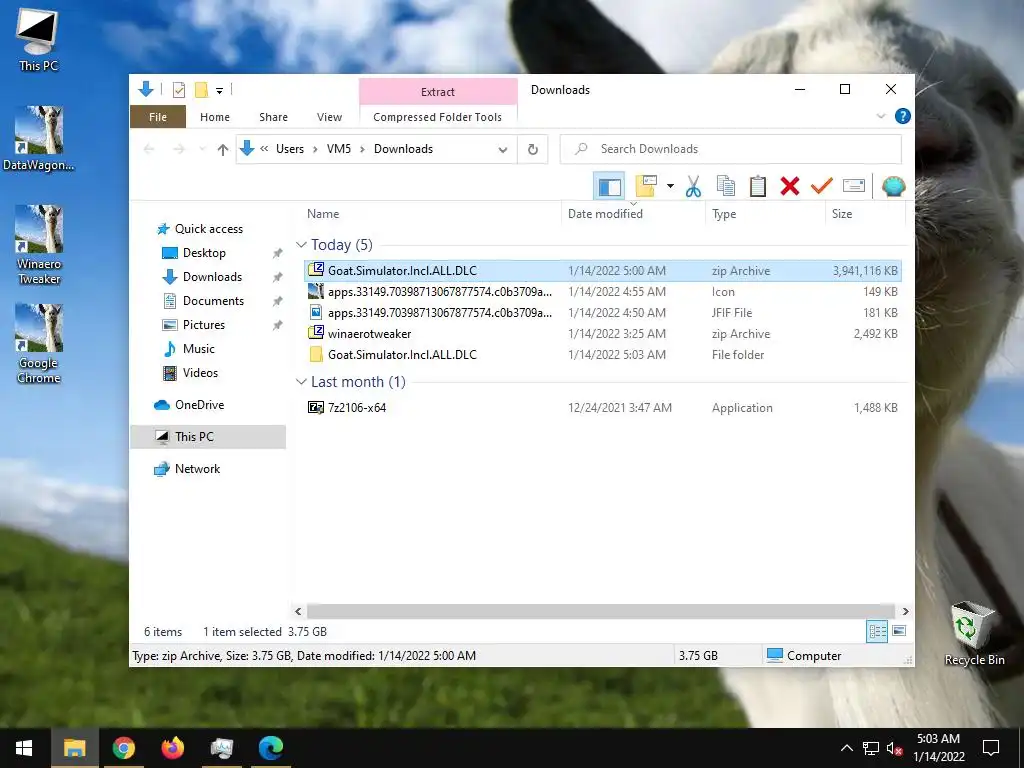1024x768 pixels.
Task: Click the Copy pages icon
Action: point(726,186)
